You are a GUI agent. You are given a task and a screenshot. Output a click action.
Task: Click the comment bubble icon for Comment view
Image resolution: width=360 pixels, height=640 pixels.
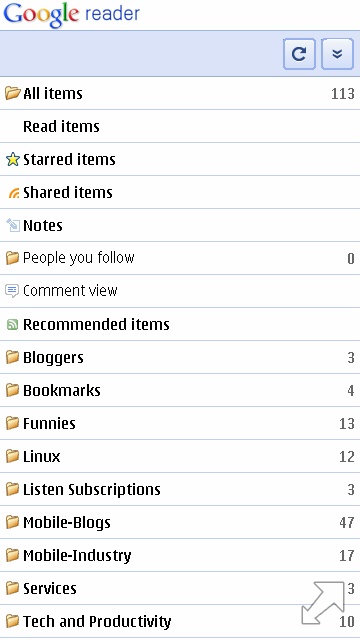click(12, 291)
